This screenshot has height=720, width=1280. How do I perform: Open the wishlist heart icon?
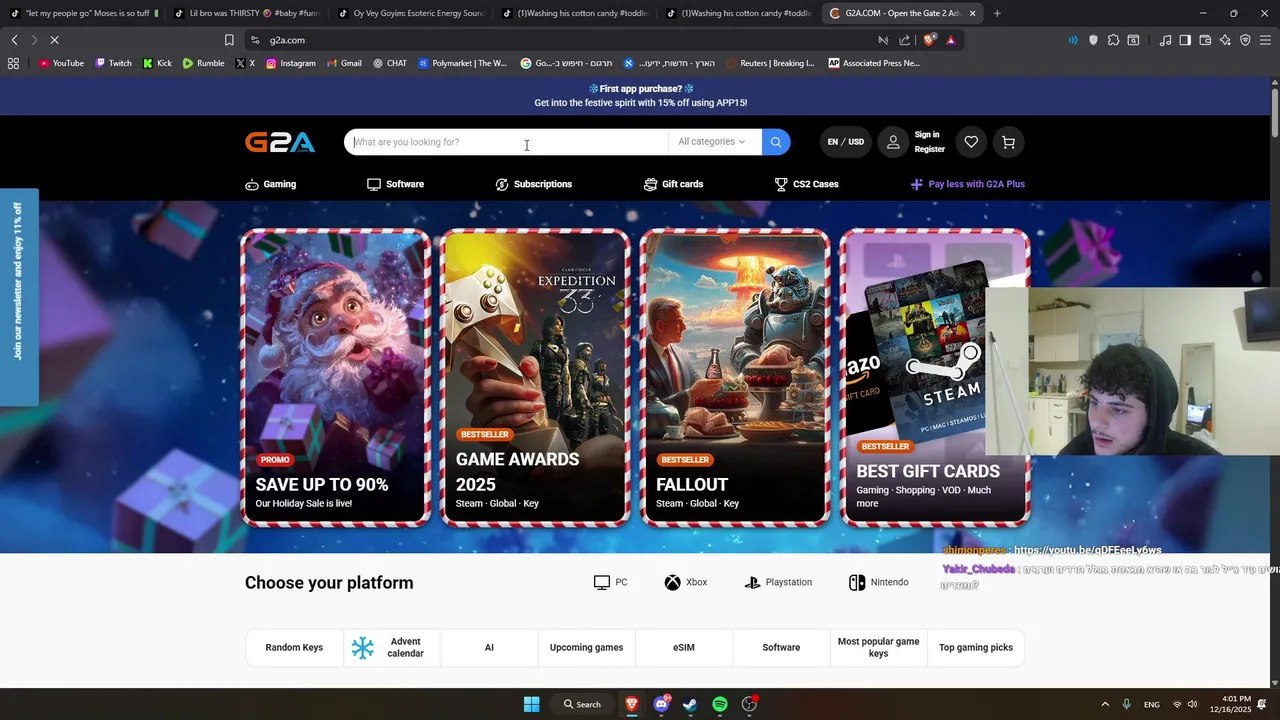(971, 142)
